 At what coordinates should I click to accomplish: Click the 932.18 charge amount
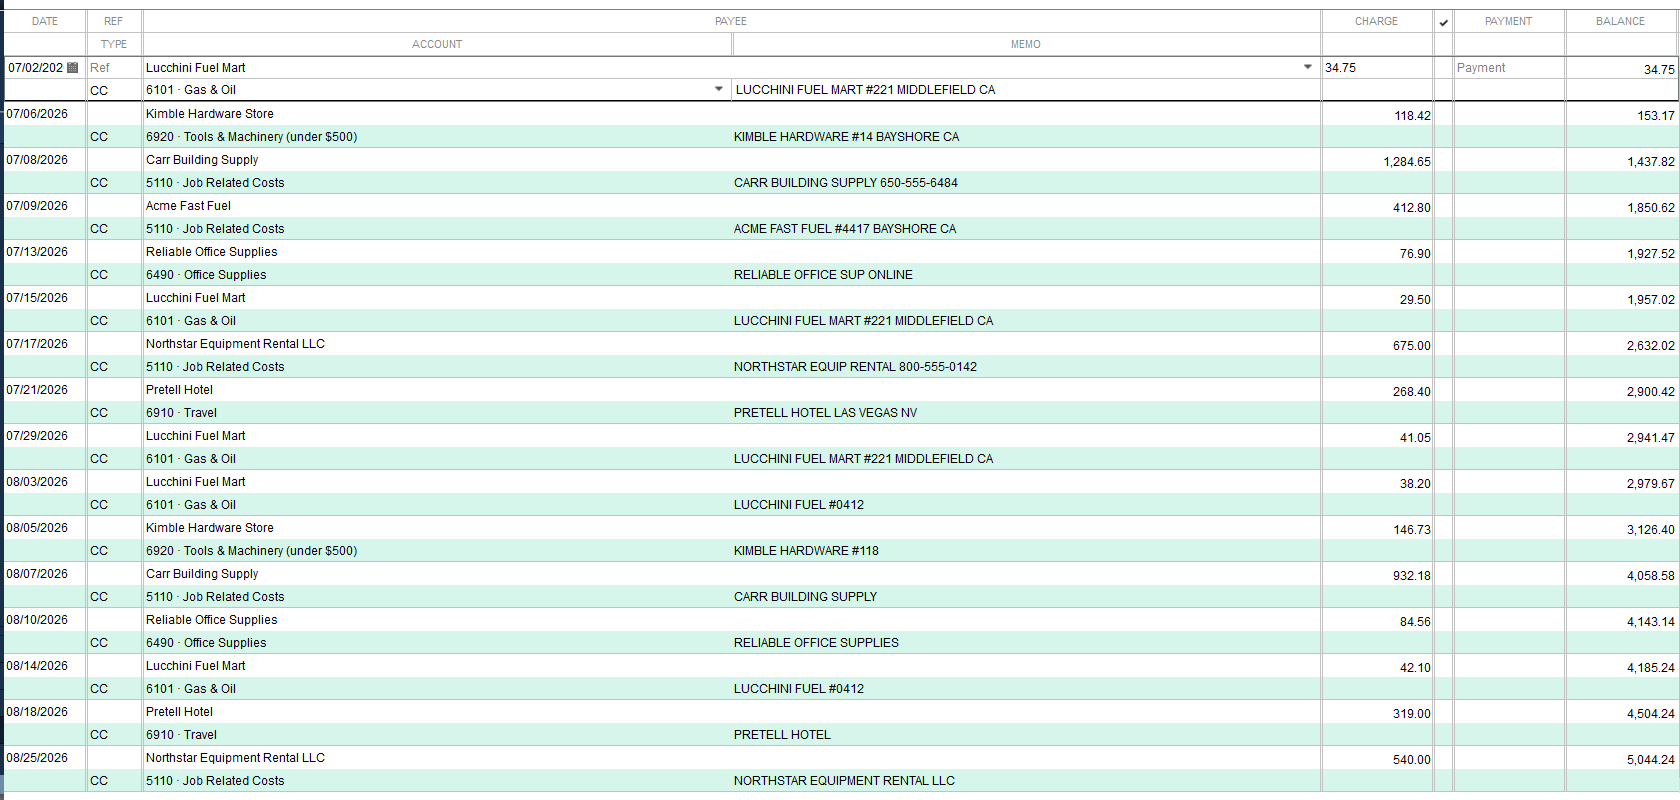1412,576
